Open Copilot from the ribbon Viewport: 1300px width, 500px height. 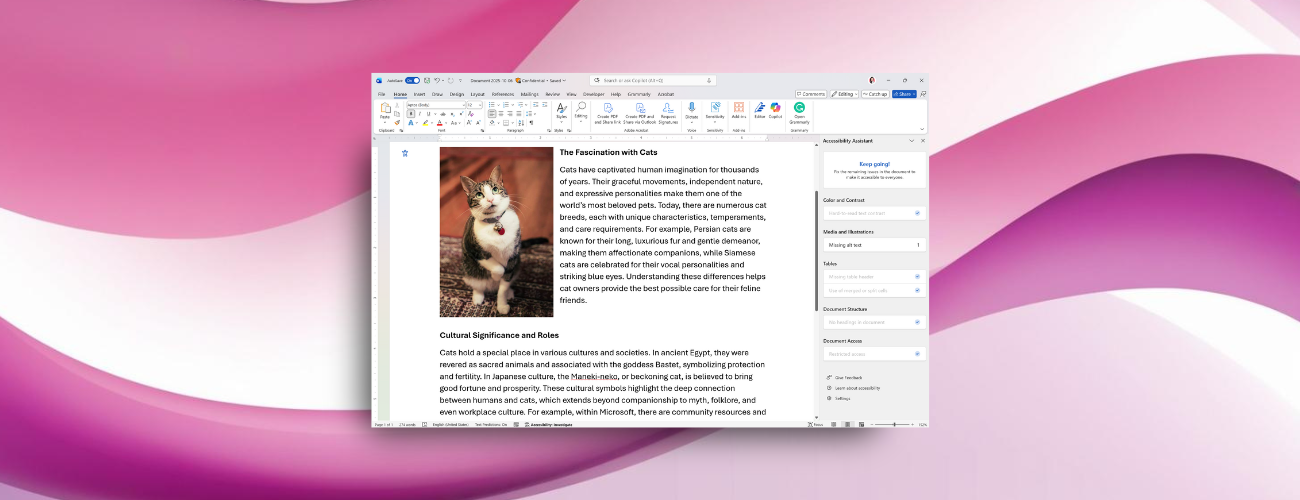(x=775, y=110)
